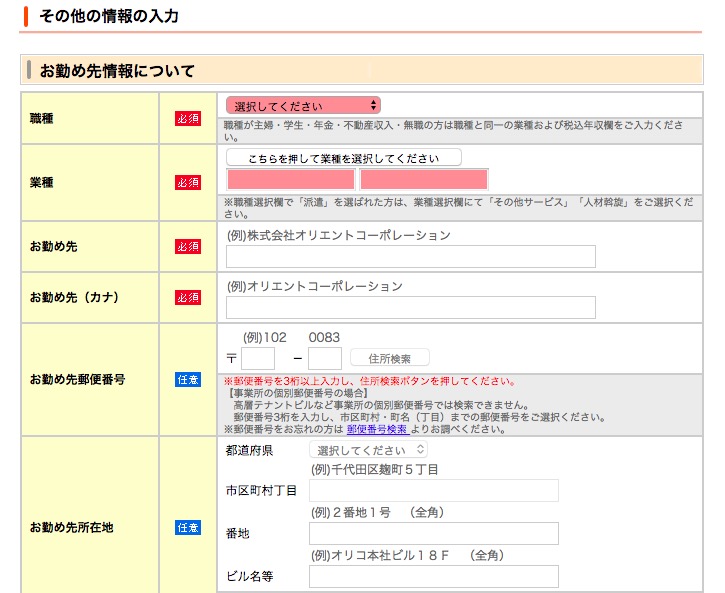The width and height of the screenshot is (725, 593).
Task: Open the 都道府県 prefecture dropdown
Action: [369, 450]
